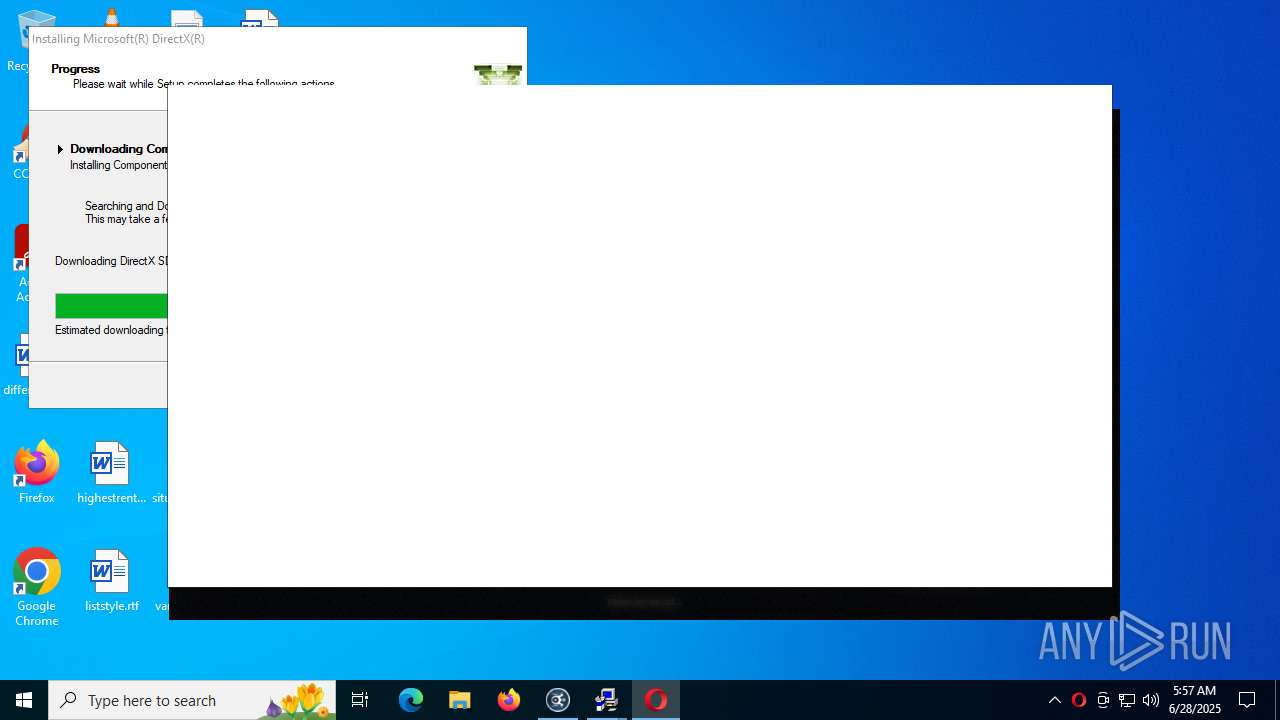The image size is (1280, 720).
Task: Switch to the DirectX setup taskbar icon
Action: (x=607, y=700)
